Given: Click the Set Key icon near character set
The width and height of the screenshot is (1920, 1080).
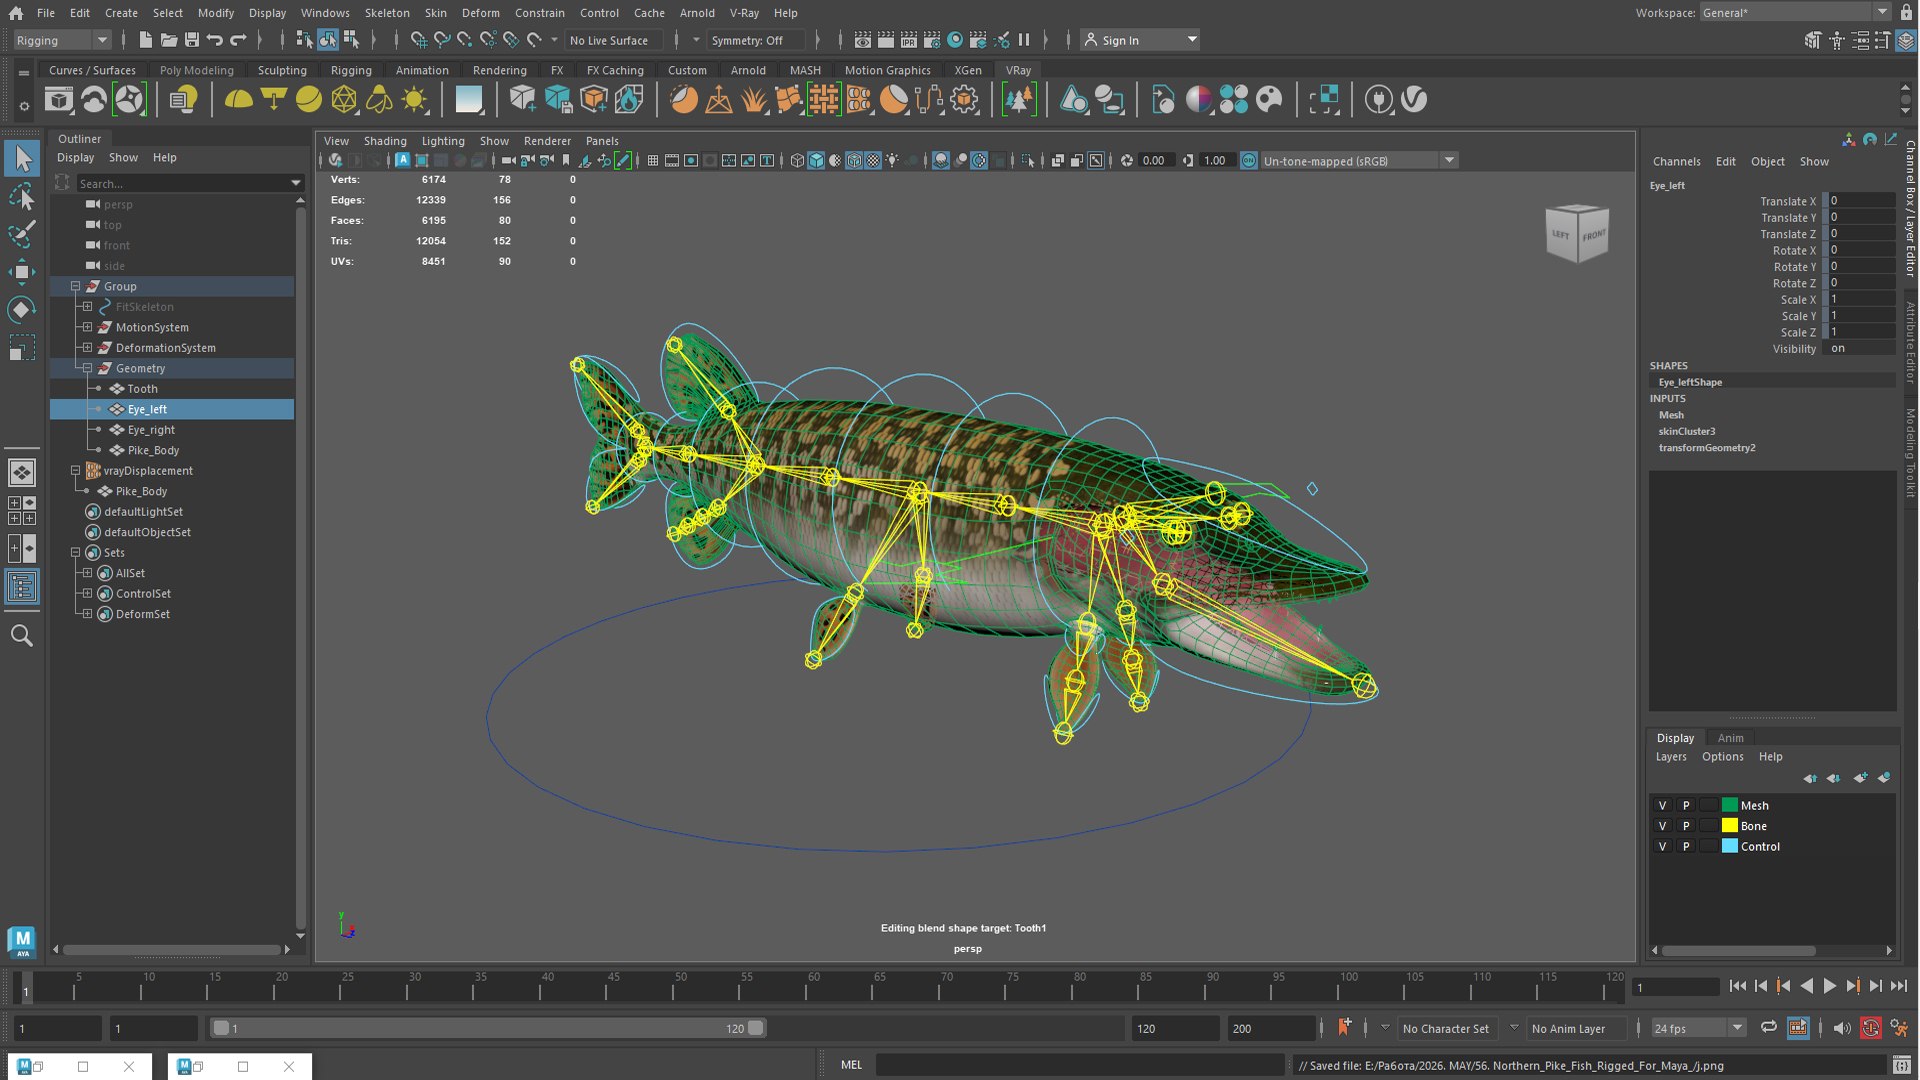Looking at the screenshot, I should click(x=1344, y=1027).
